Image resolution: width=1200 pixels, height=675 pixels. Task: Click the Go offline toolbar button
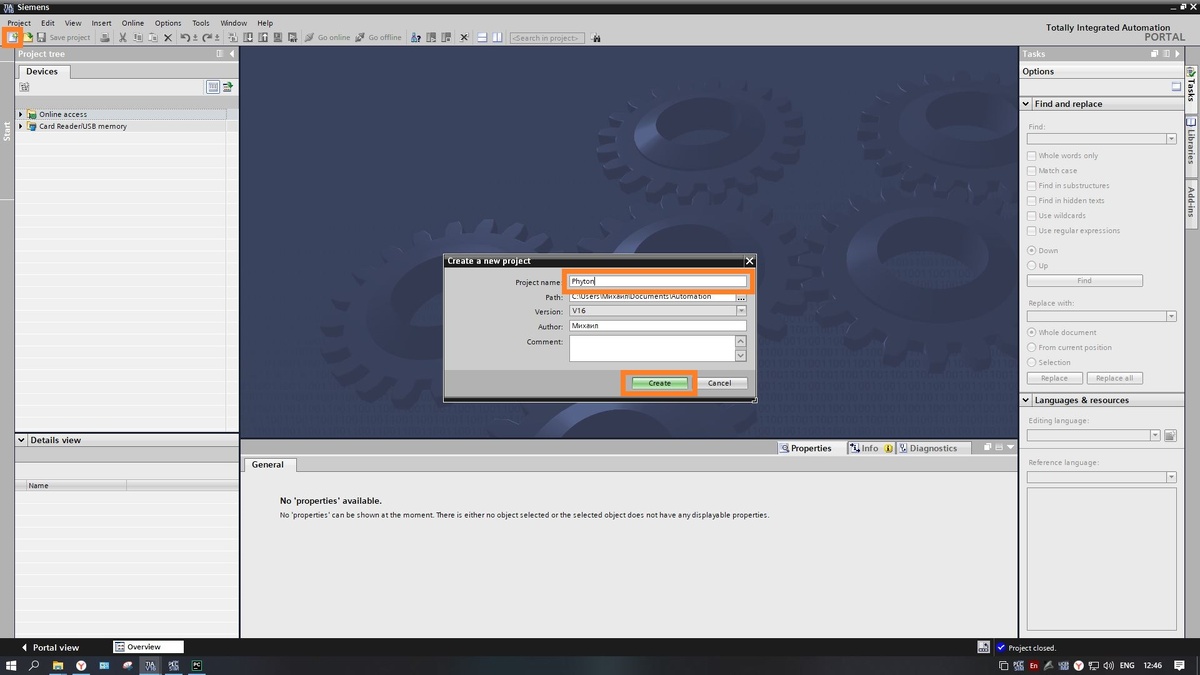[379, 37]
